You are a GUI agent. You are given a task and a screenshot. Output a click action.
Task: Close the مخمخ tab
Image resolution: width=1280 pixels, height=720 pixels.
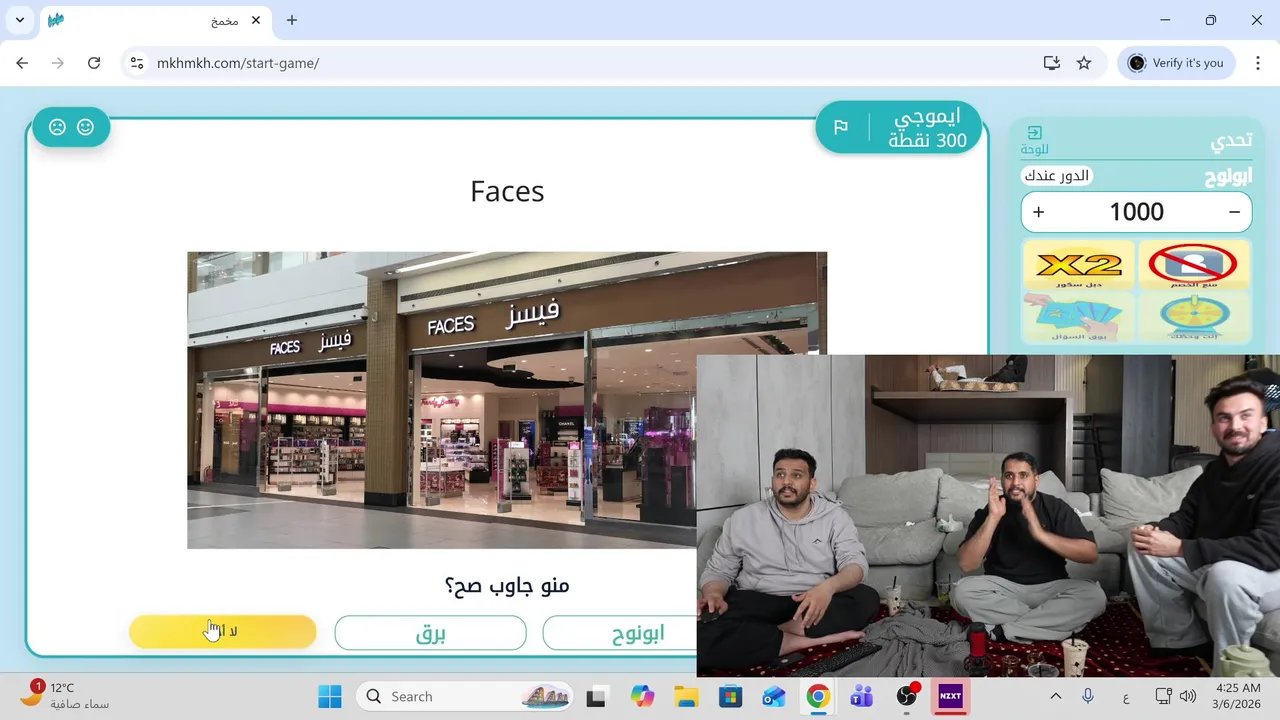click(256, 20)
